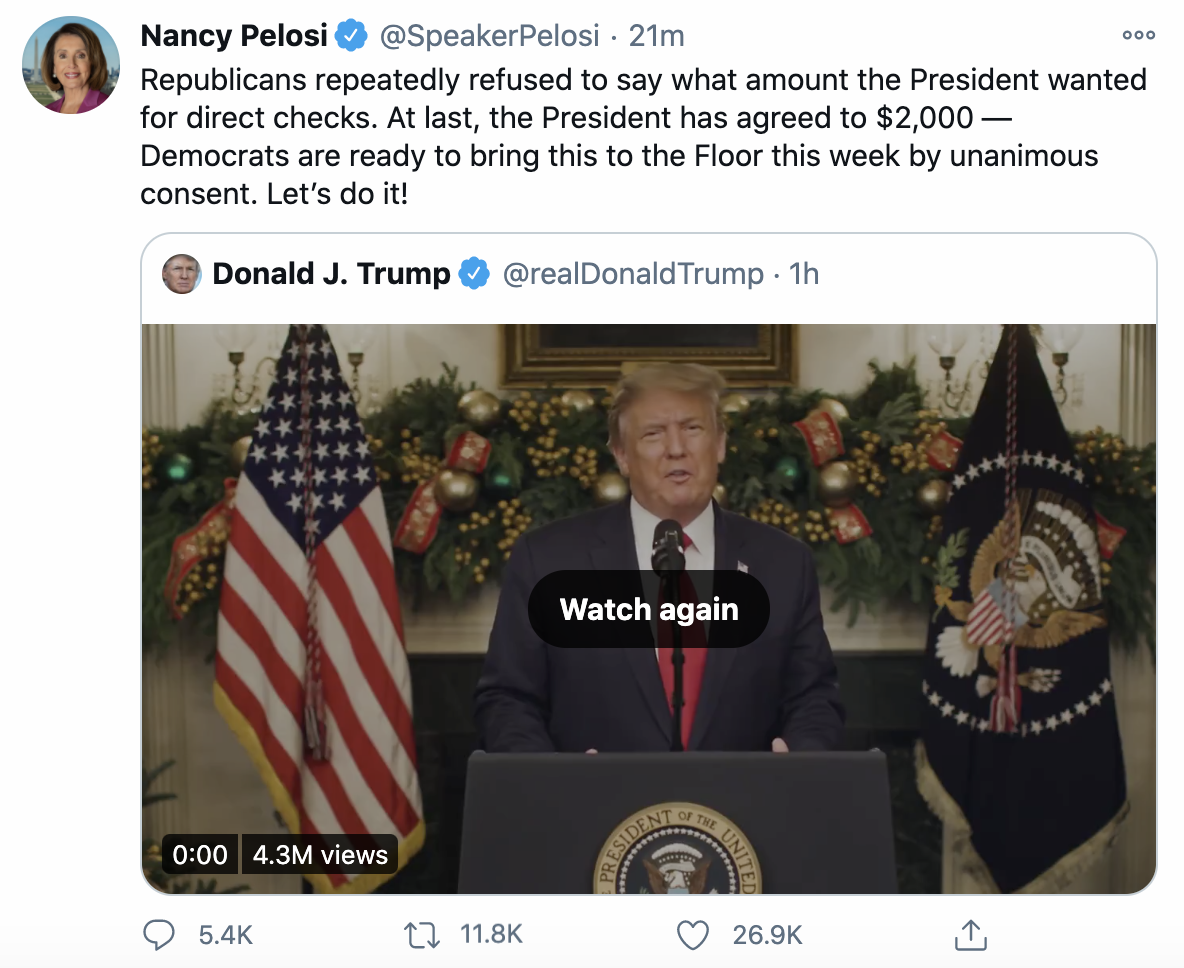Click the 0:00 video time indicator
This screenshot has width=1184, height=968.
(200, 855)
